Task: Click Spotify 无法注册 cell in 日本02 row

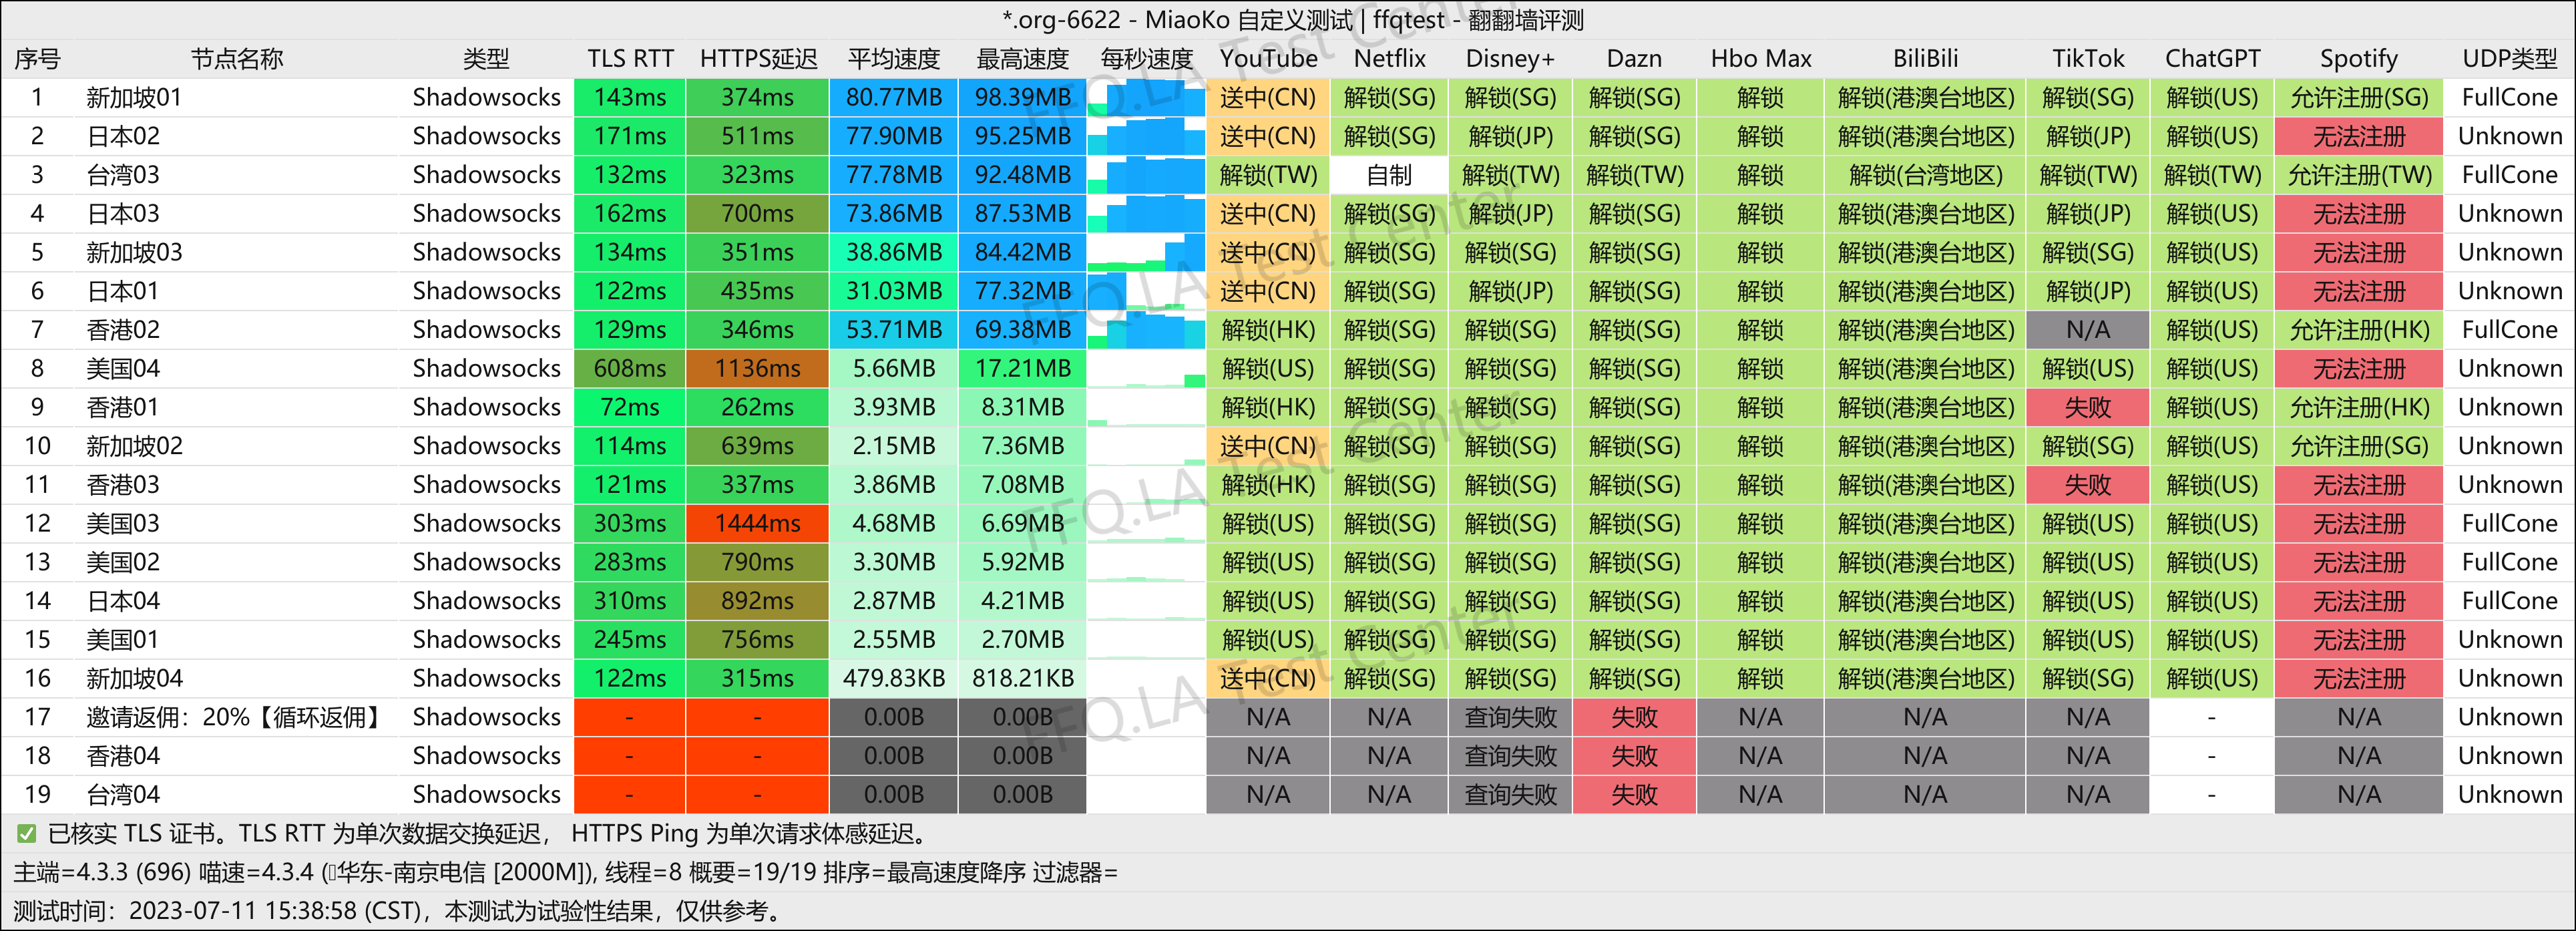Action: click(x=2358, y=136)
